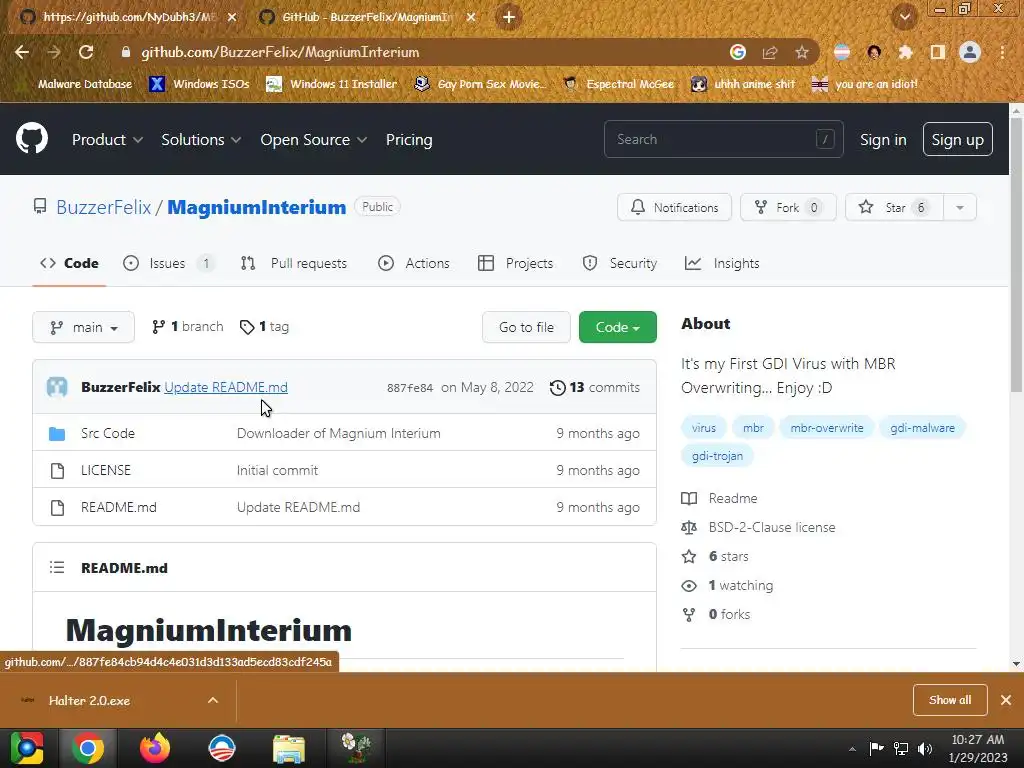Image resolution: width=1024 pixels, height=768 pixels.
Task: Open Chrome three-dot menu
Action: point(1002,52)
